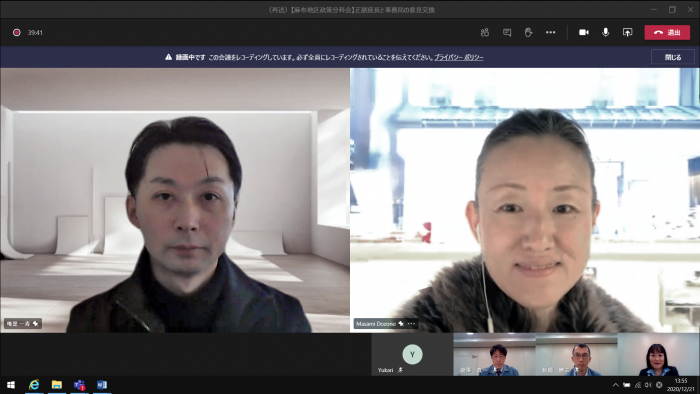Launch Internet Explorer from the taskbar
Image resolution: width=700 pixels, height=394 pixels.
coord(34,385)
